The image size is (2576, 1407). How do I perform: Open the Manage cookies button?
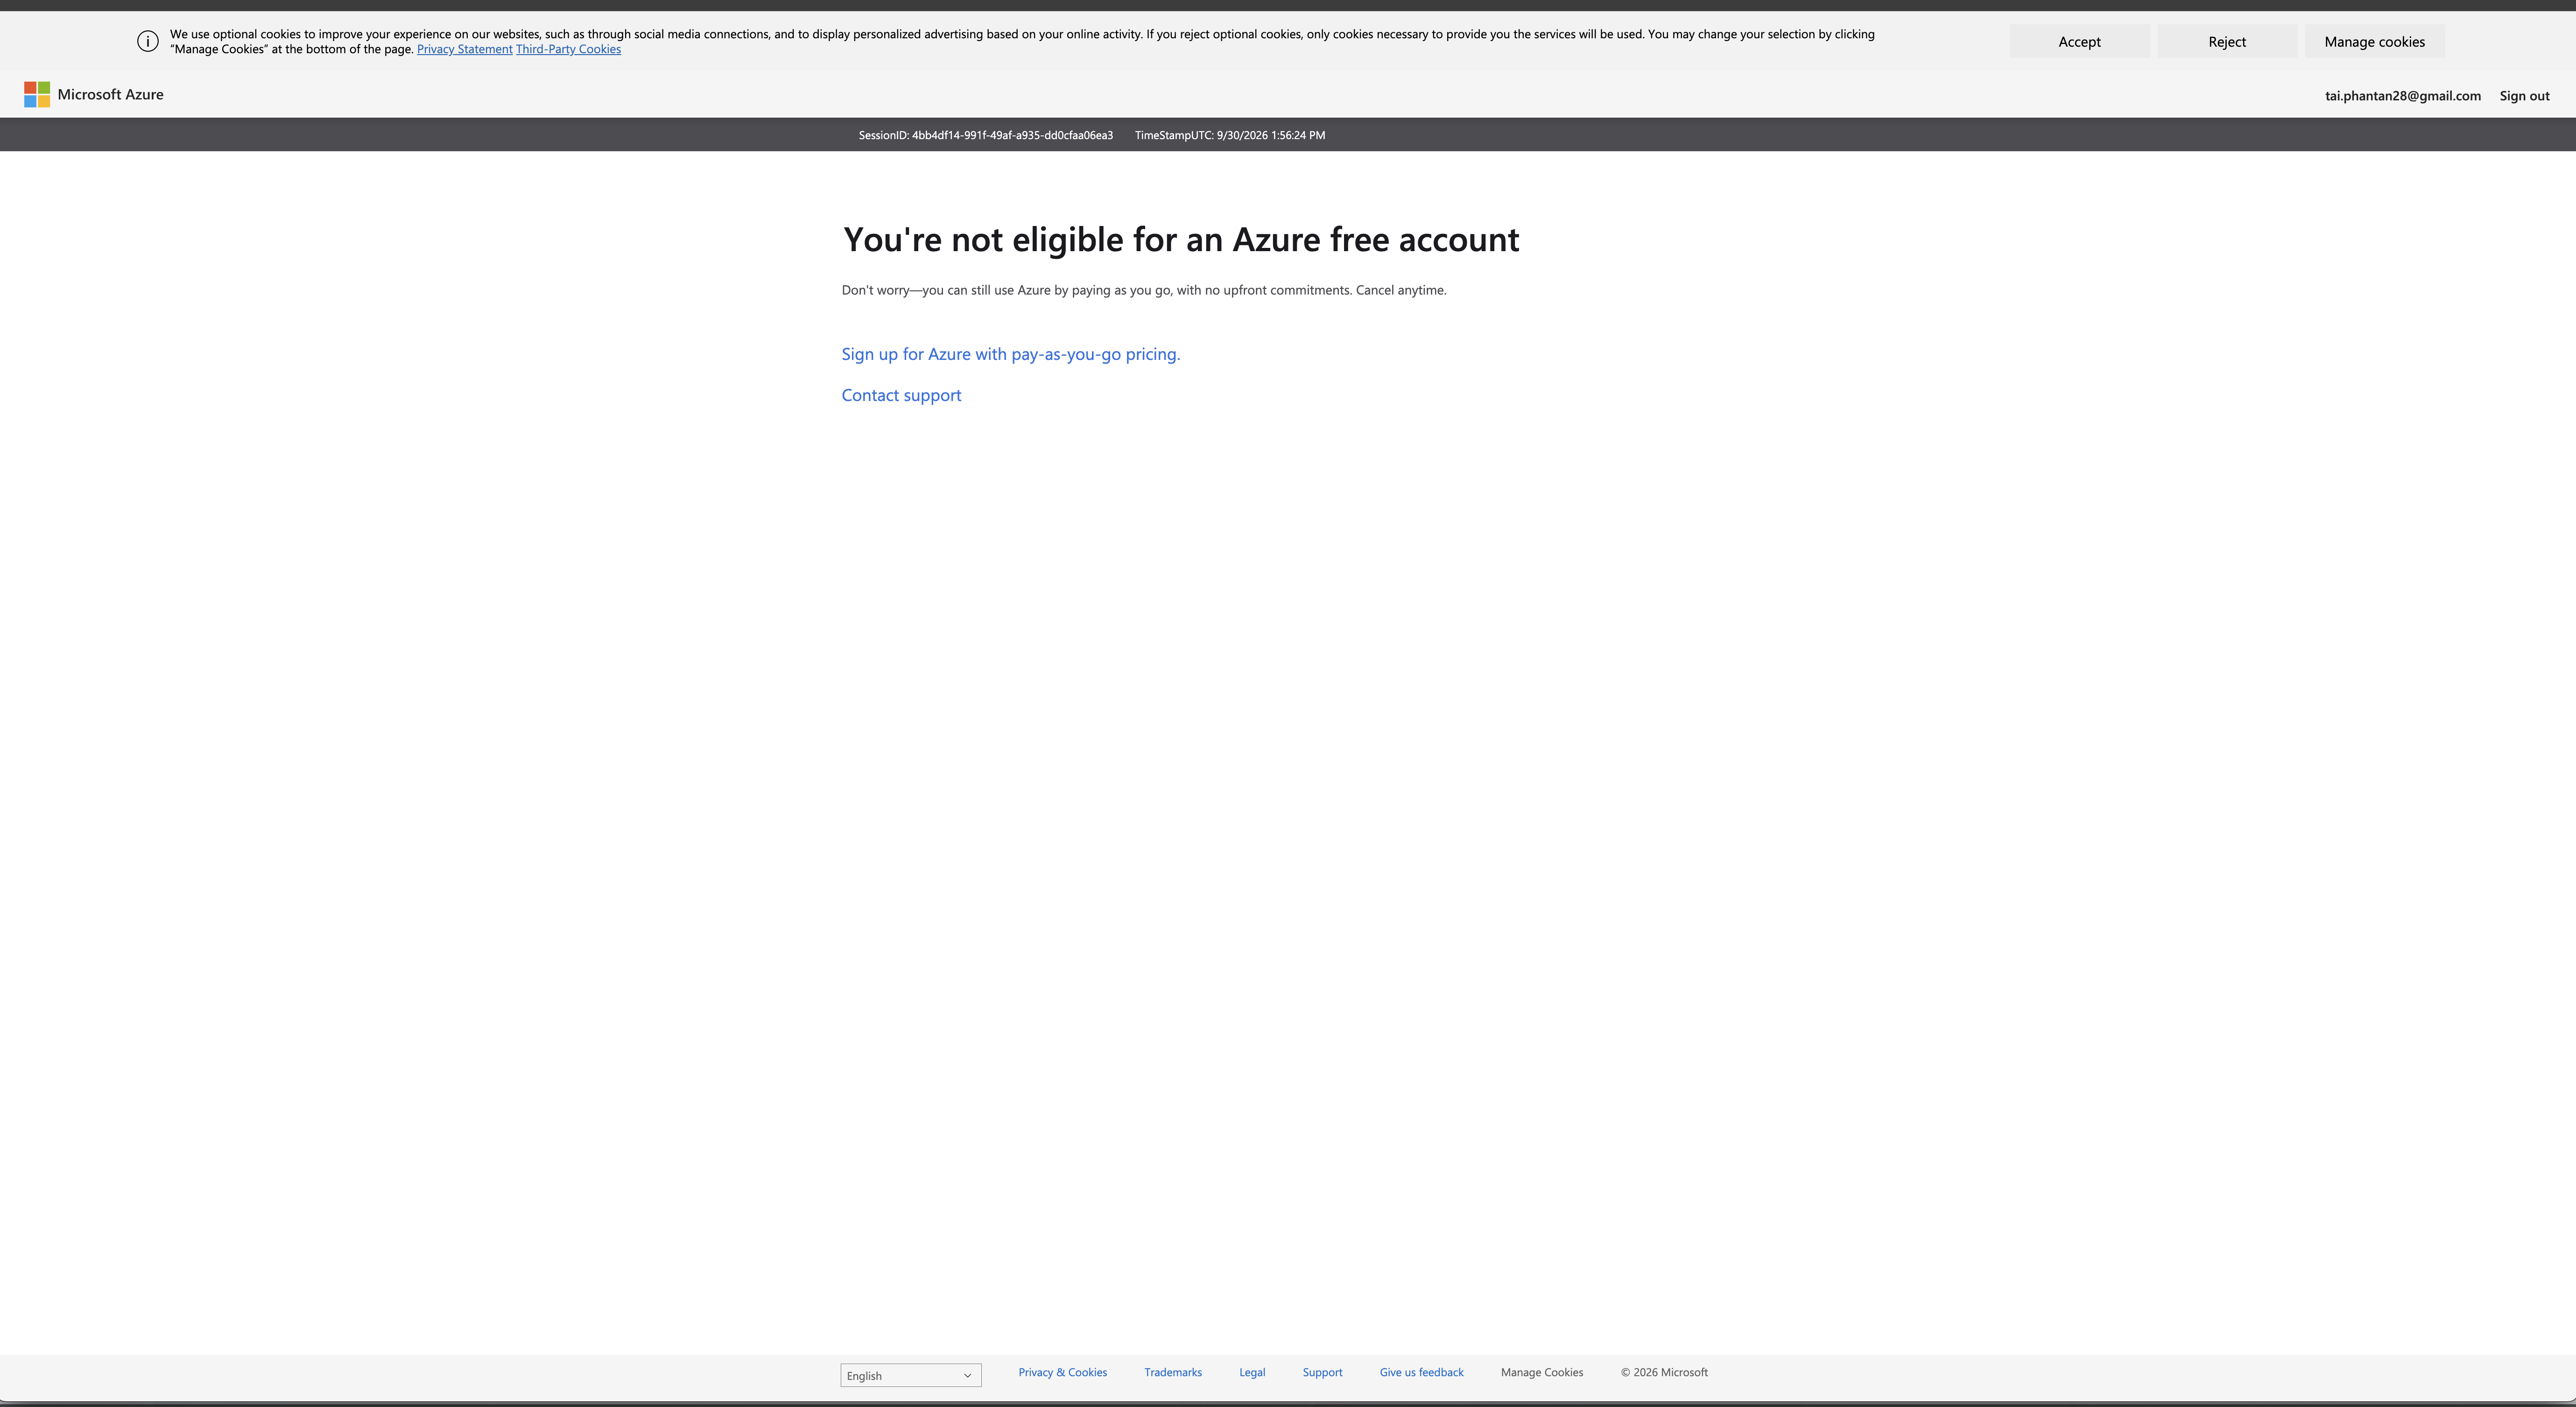(x=2374, y=42)
